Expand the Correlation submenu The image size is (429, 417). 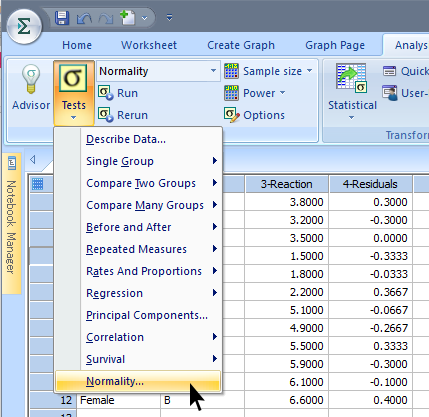tap(138, 337)
